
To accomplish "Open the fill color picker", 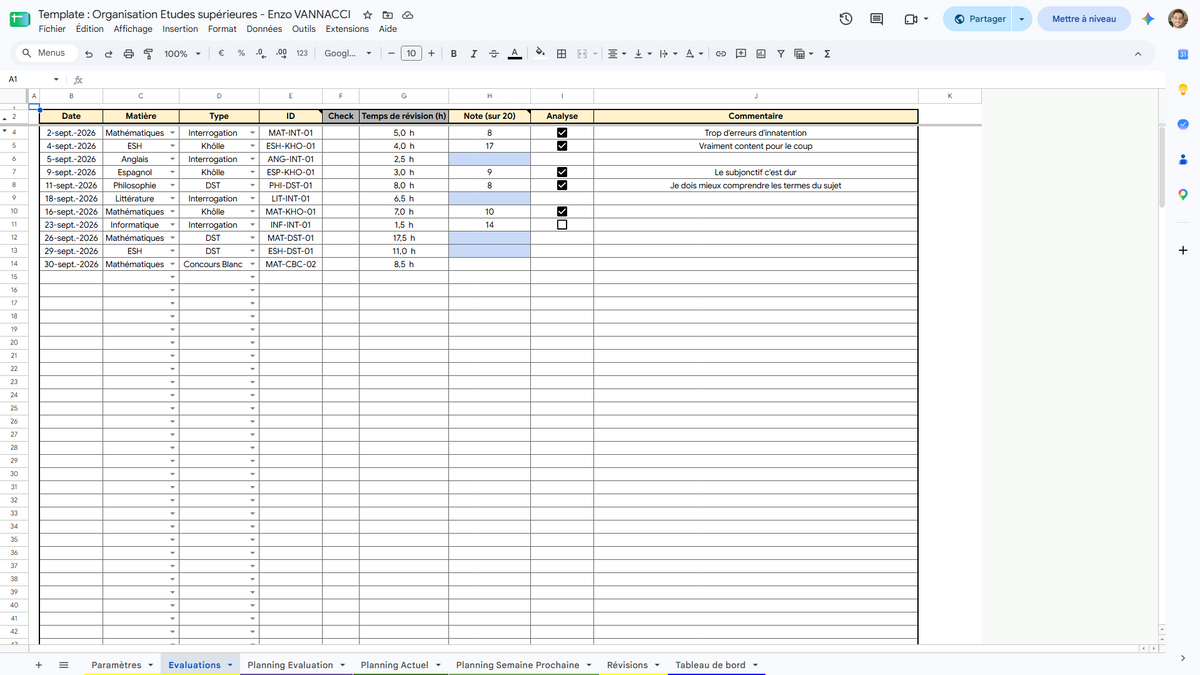I will tap(540, 54).
